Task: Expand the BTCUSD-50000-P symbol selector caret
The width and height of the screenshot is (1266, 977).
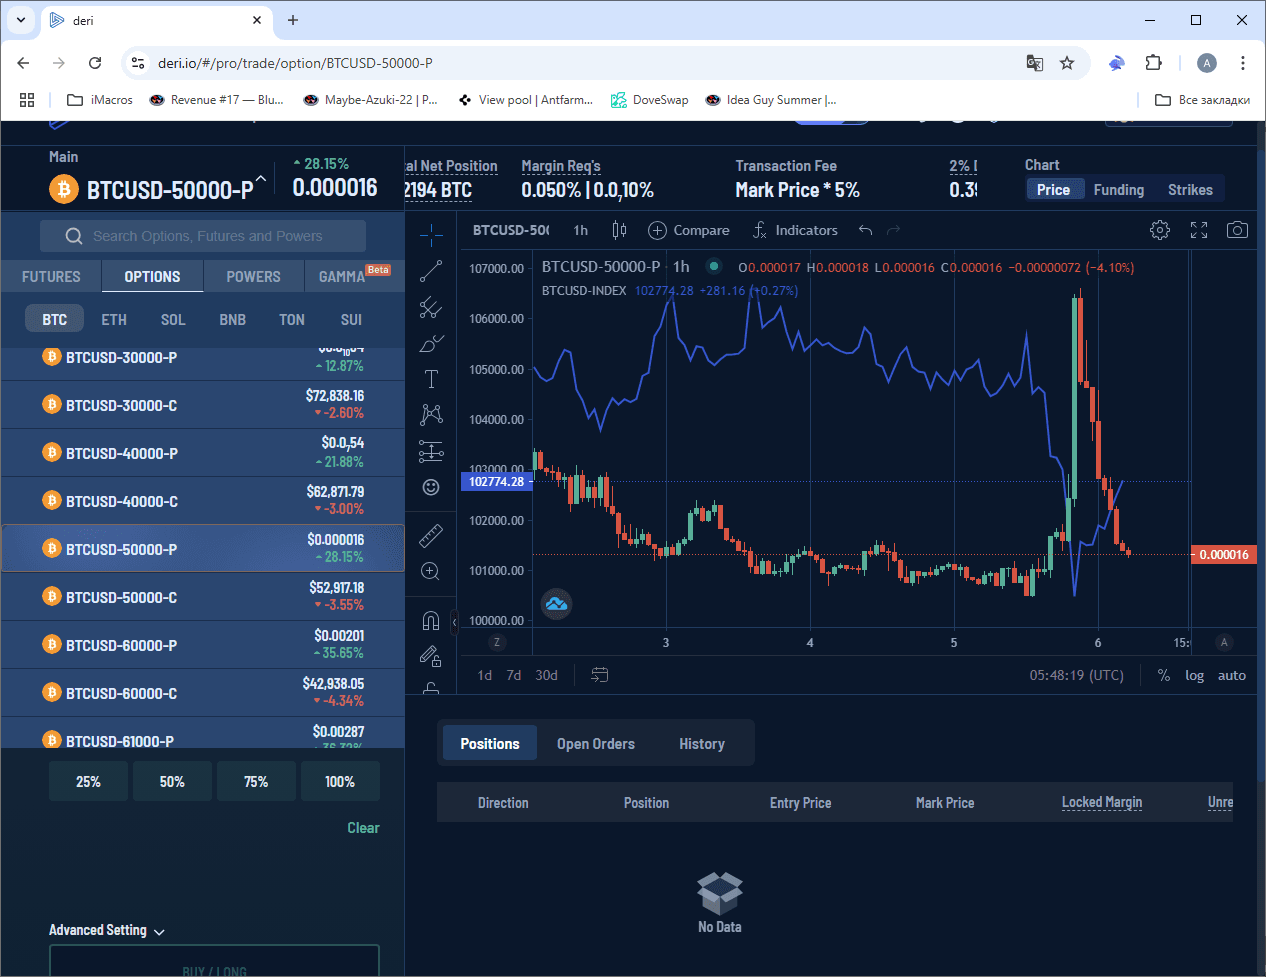Action: click(x=261, y=179)
